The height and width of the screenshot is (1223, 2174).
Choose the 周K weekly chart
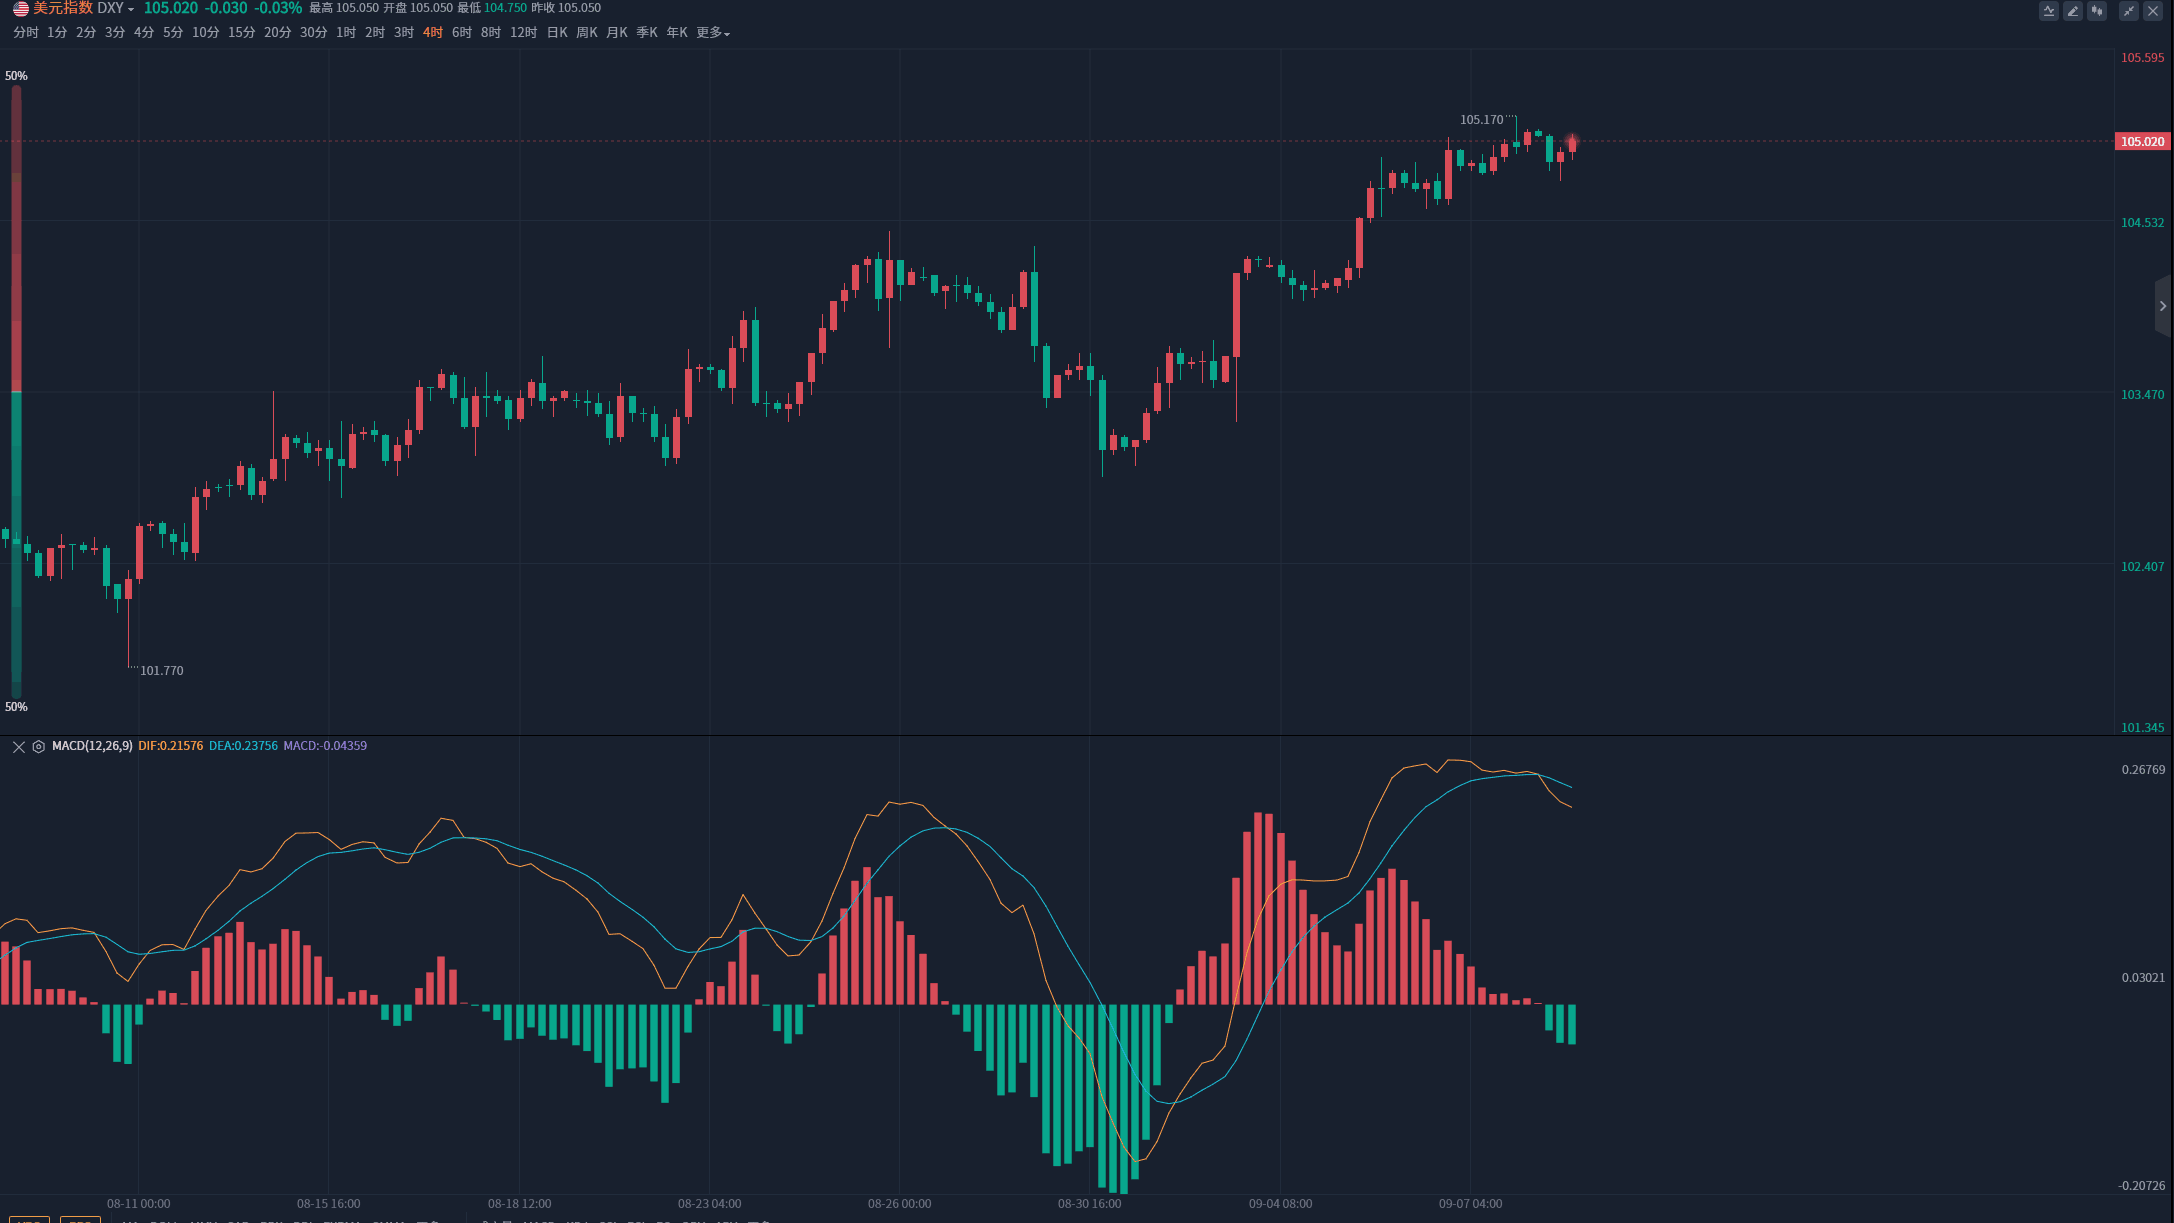pos(587,33)
